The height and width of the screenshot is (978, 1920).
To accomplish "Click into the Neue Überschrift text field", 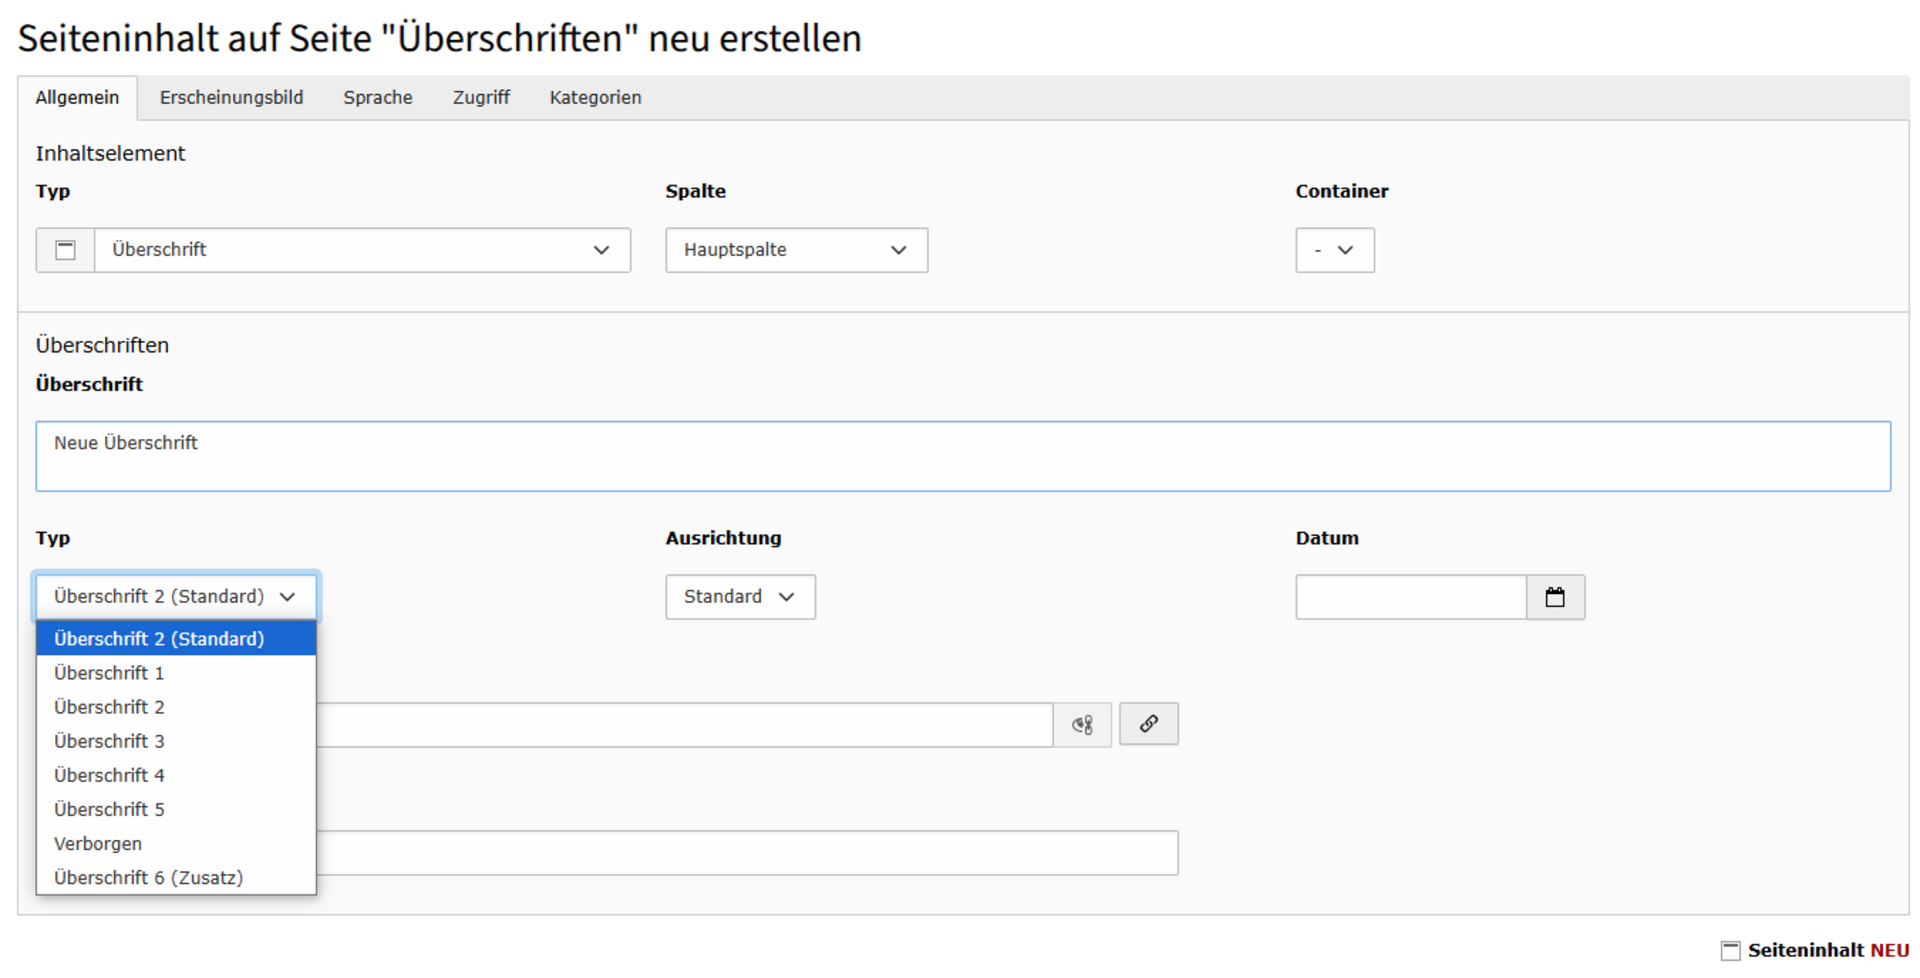I will [x=962, y=456].
